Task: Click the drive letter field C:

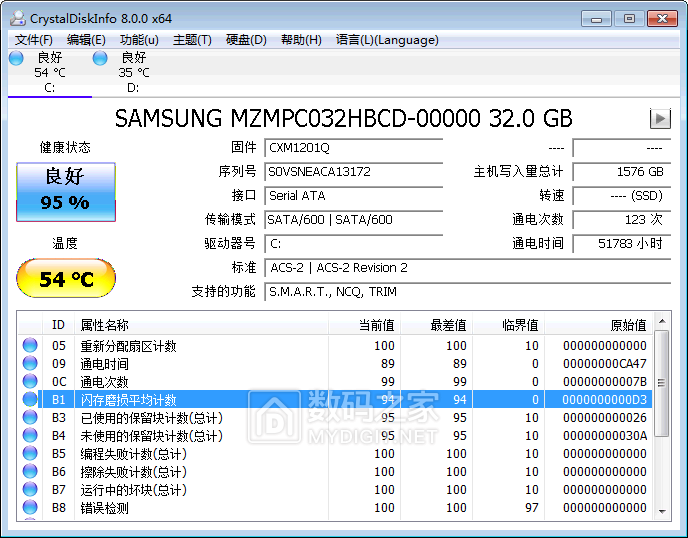Action: coord(353,244)
